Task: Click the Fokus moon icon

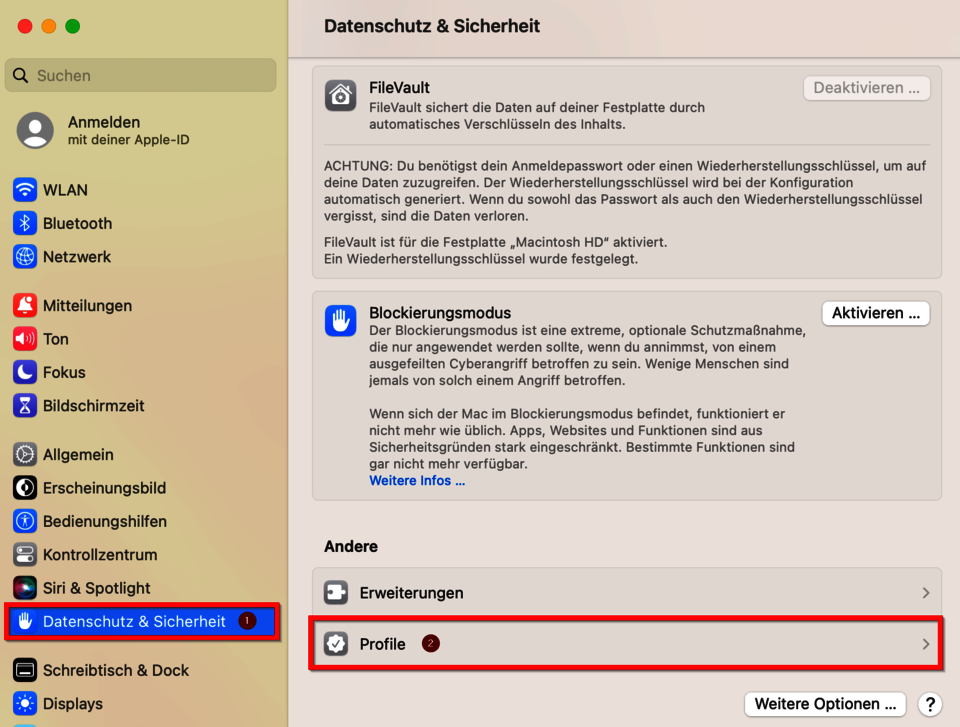Action: [25, 372]
